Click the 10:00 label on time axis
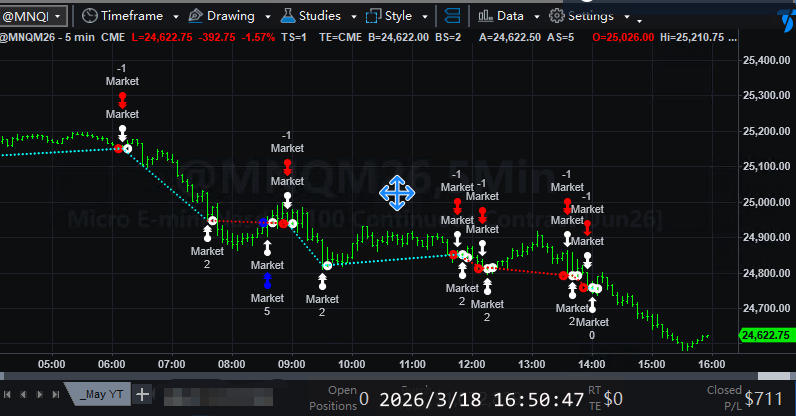Viewport: 796px width, 416px height. (351, 363)
